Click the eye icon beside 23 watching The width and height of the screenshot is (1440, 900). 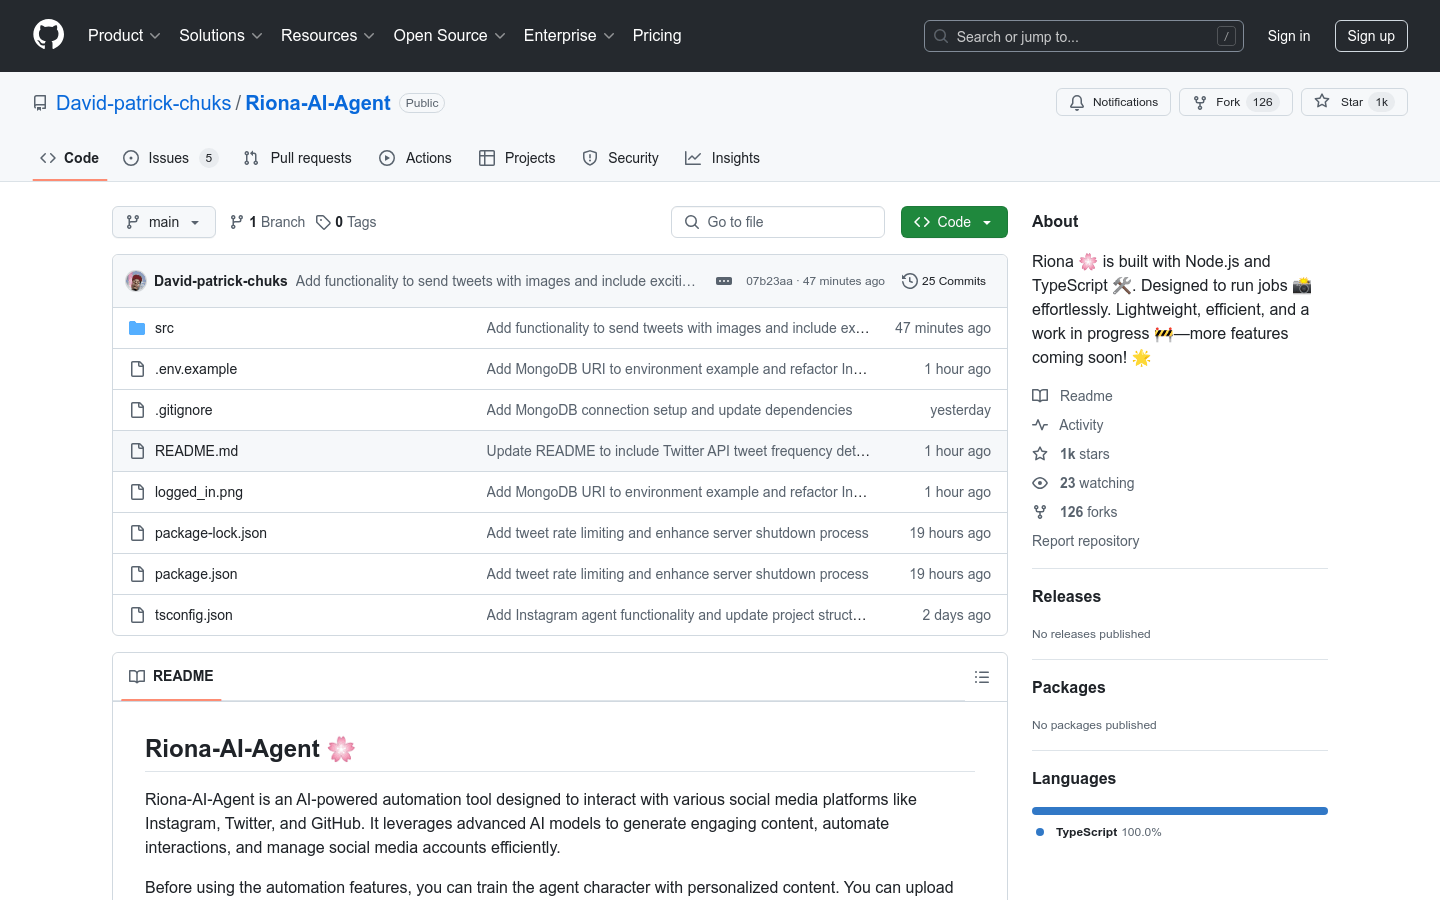click(1040, 483)
